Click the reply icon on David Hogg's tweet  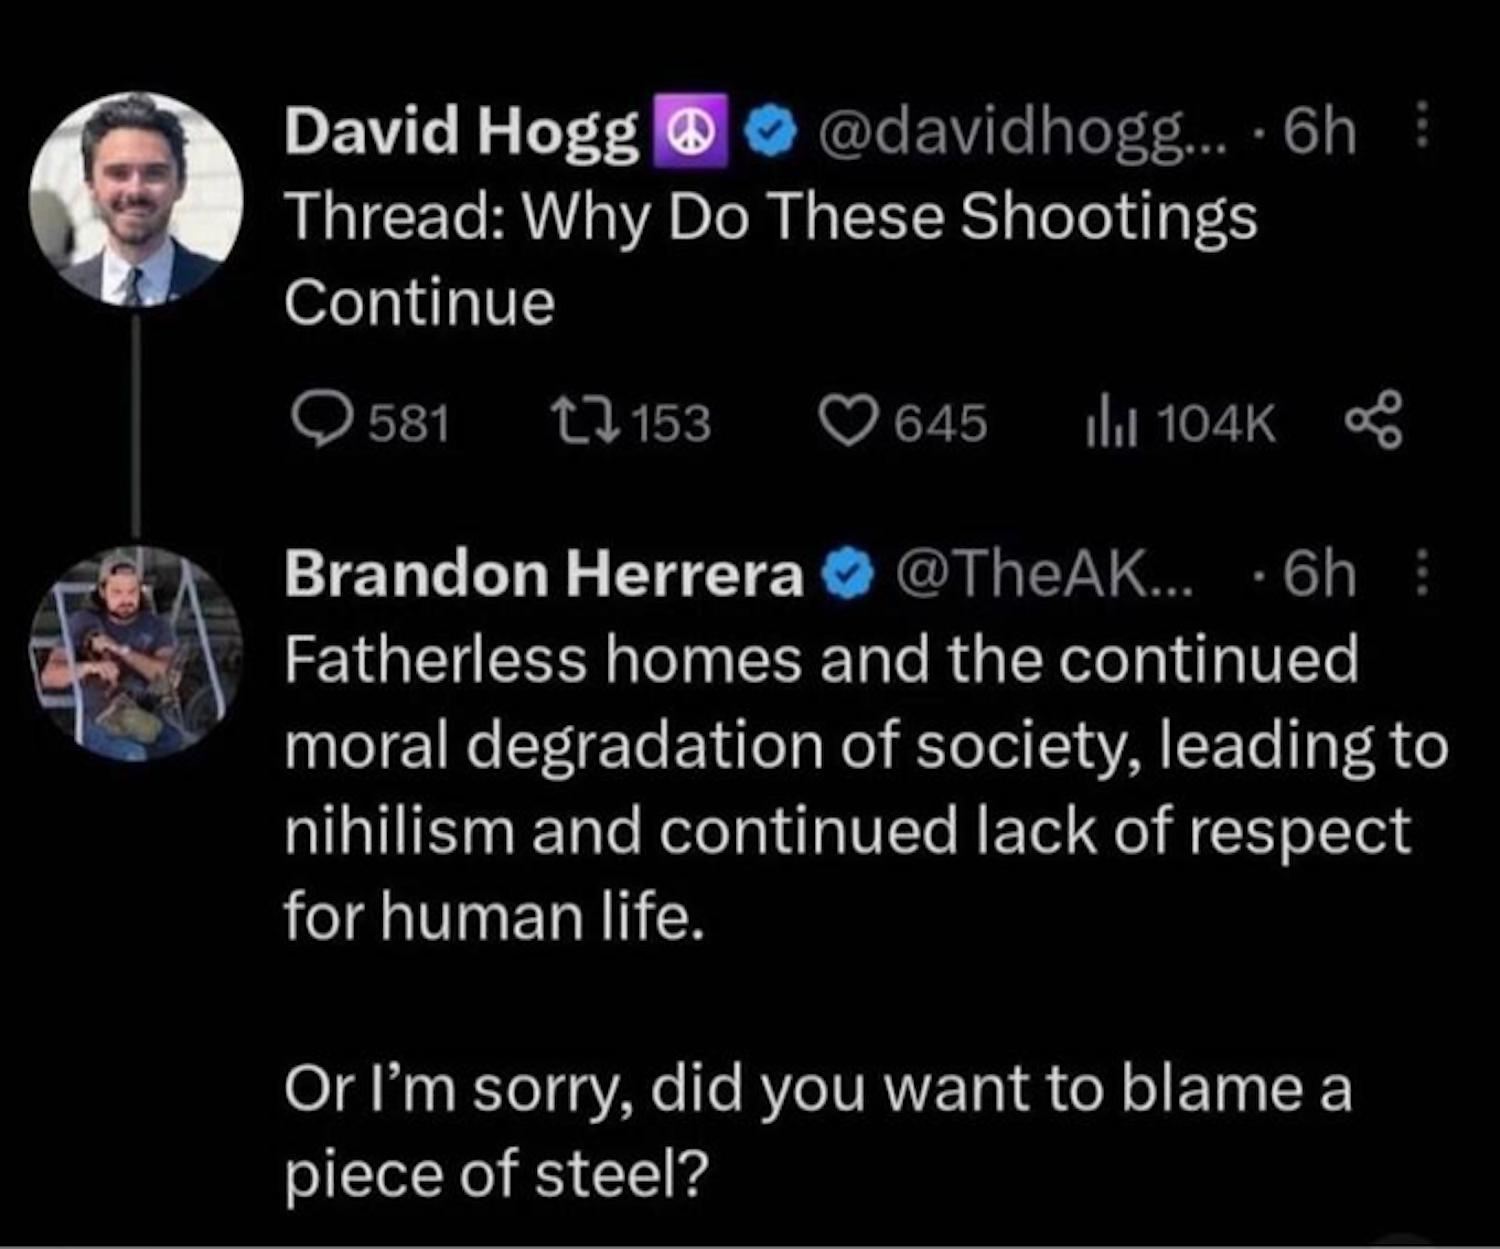[x=322, y=422]
